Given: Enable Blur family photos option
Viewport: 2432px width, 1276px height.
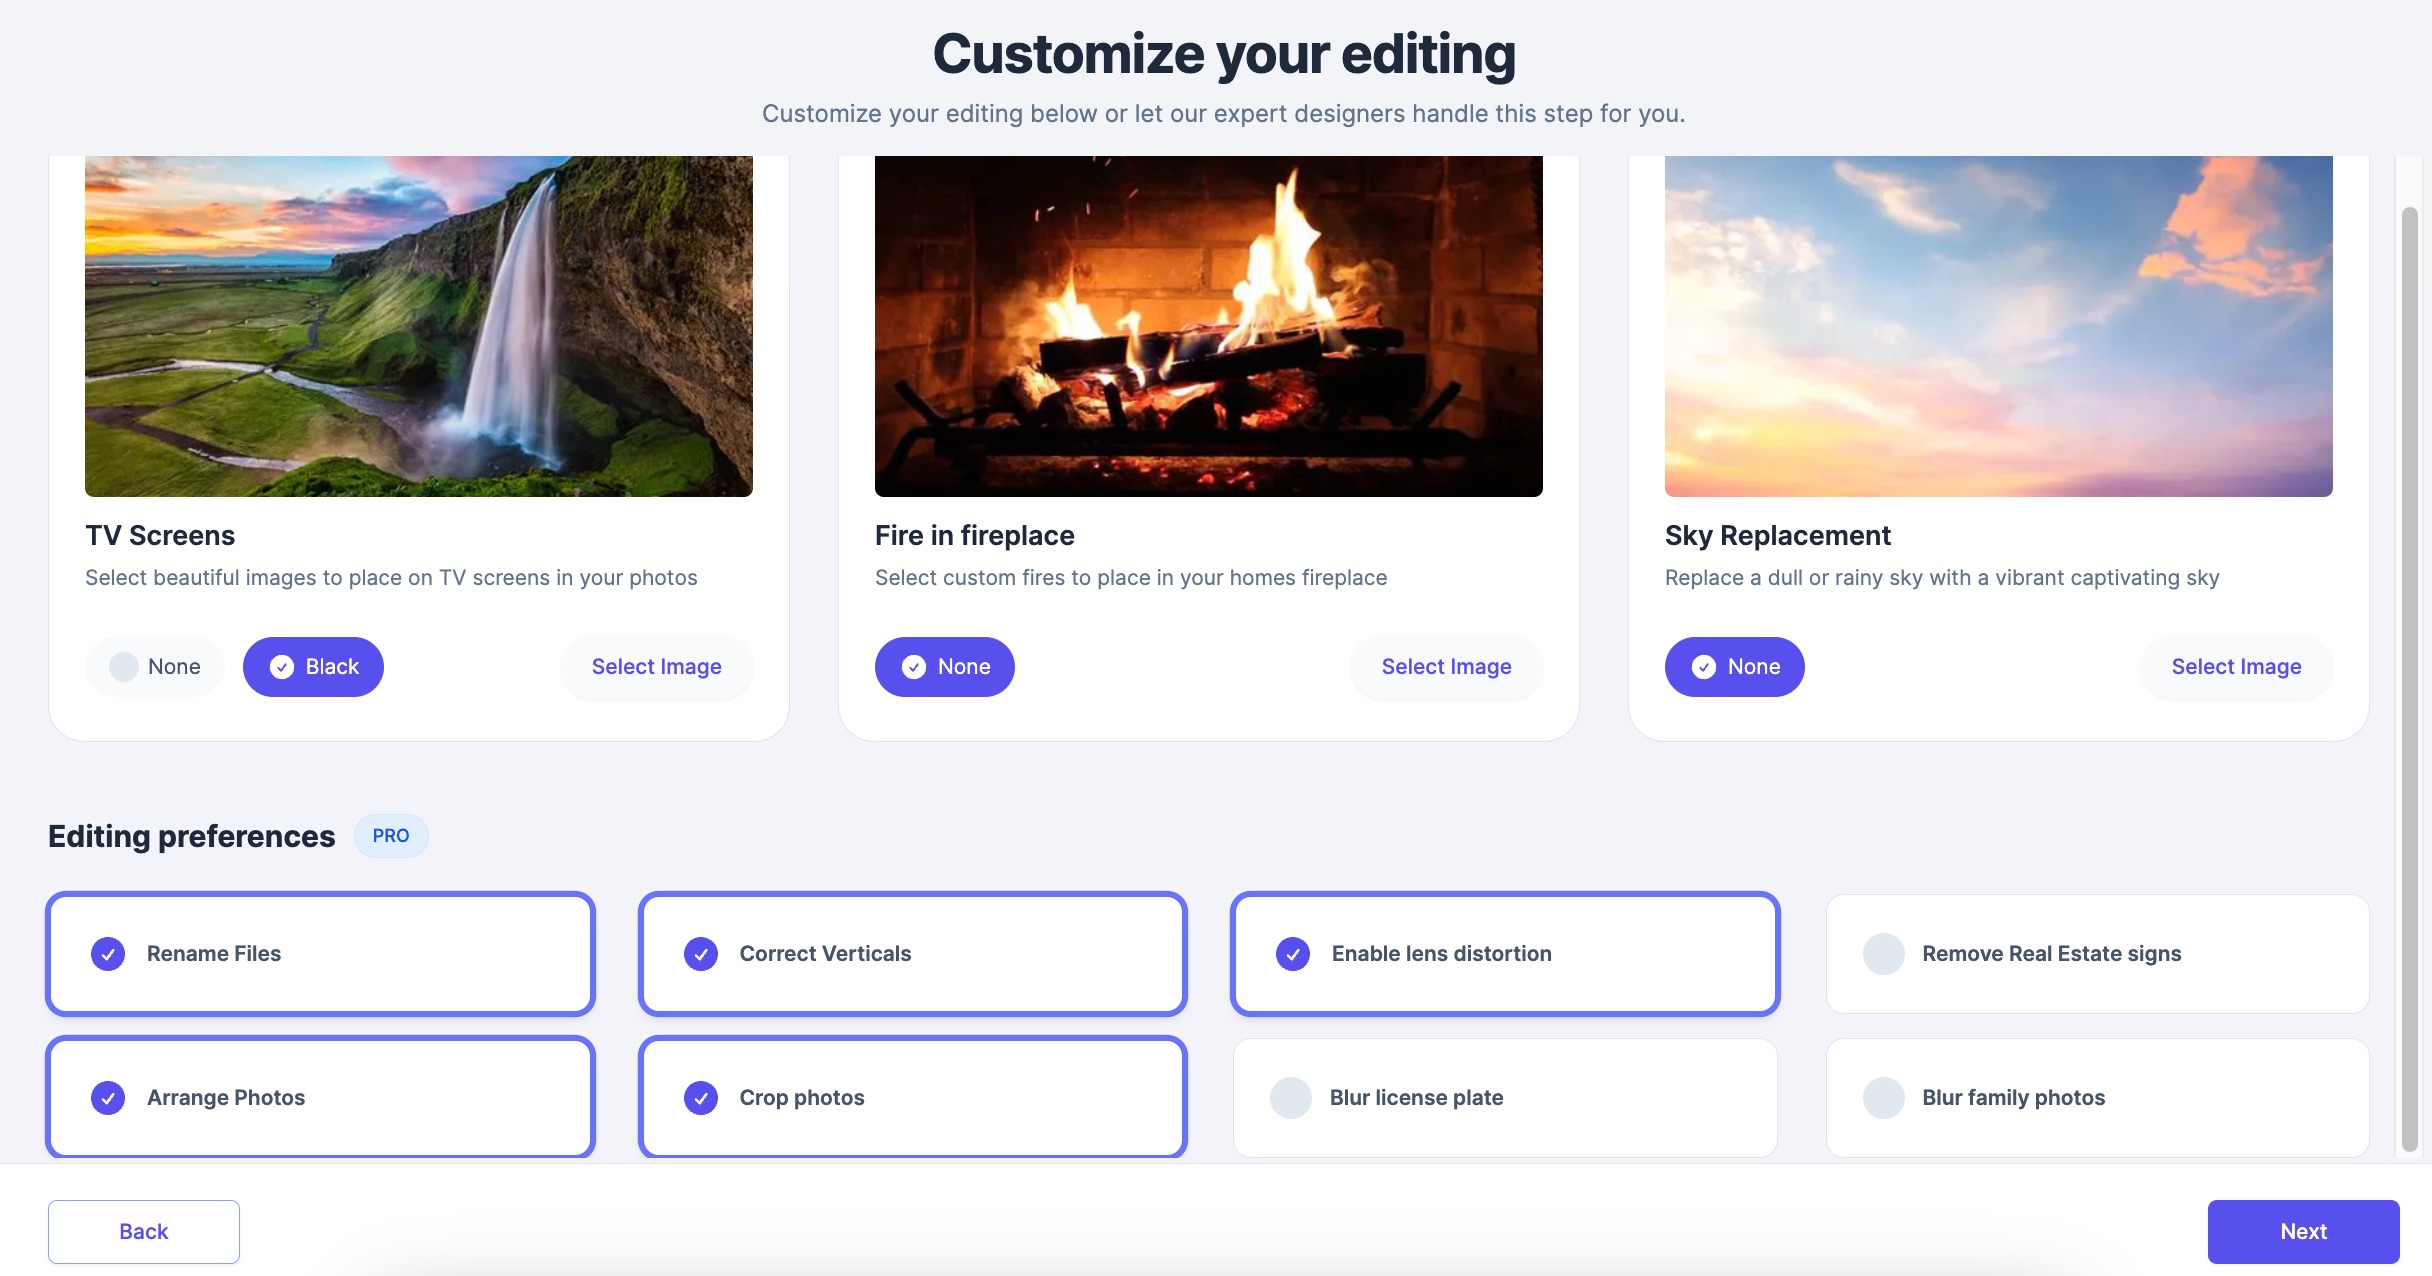Looking at the screenshot, I should click(2097, 1098).
